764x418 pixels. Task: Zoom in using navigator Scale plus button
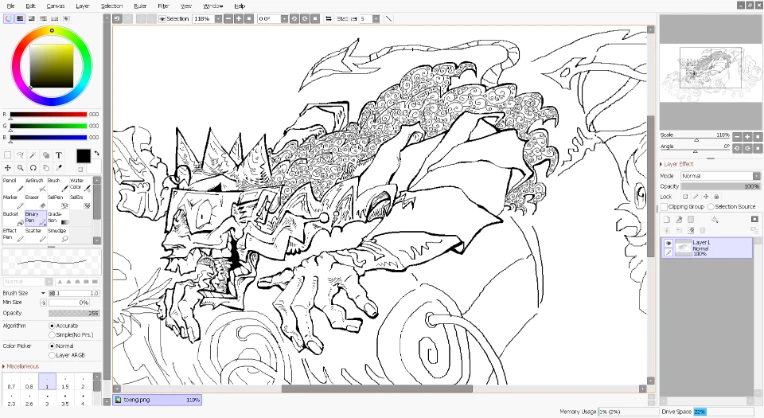coord(747,136)
